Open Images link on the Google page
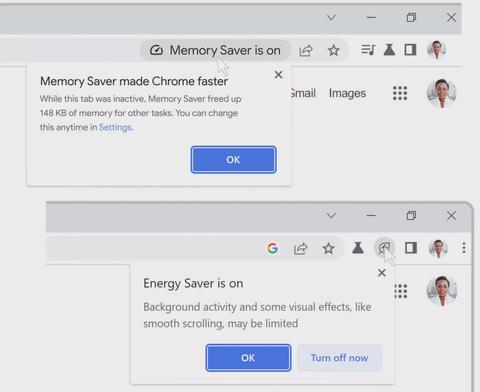Image resolution: width=480 pixels, height=392 pixels. [x=347, y=93]
